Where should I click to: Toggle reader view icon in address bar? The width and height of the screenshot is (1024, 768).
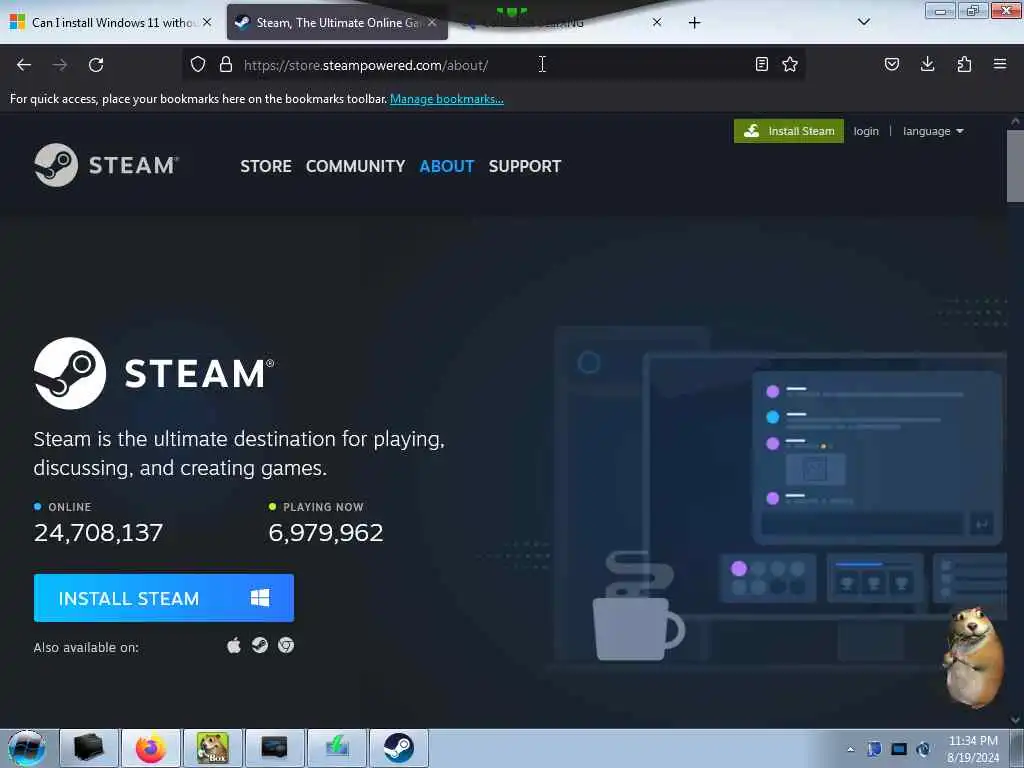coord(761,64)
